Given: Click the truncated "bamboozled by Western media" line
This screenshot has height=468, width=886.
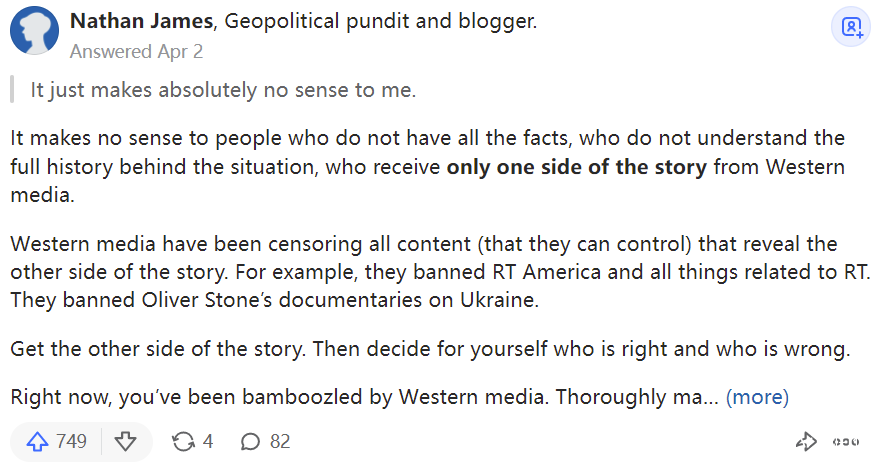Looking at the screenshot, I should pyautogui.click(x=360, y=397).
